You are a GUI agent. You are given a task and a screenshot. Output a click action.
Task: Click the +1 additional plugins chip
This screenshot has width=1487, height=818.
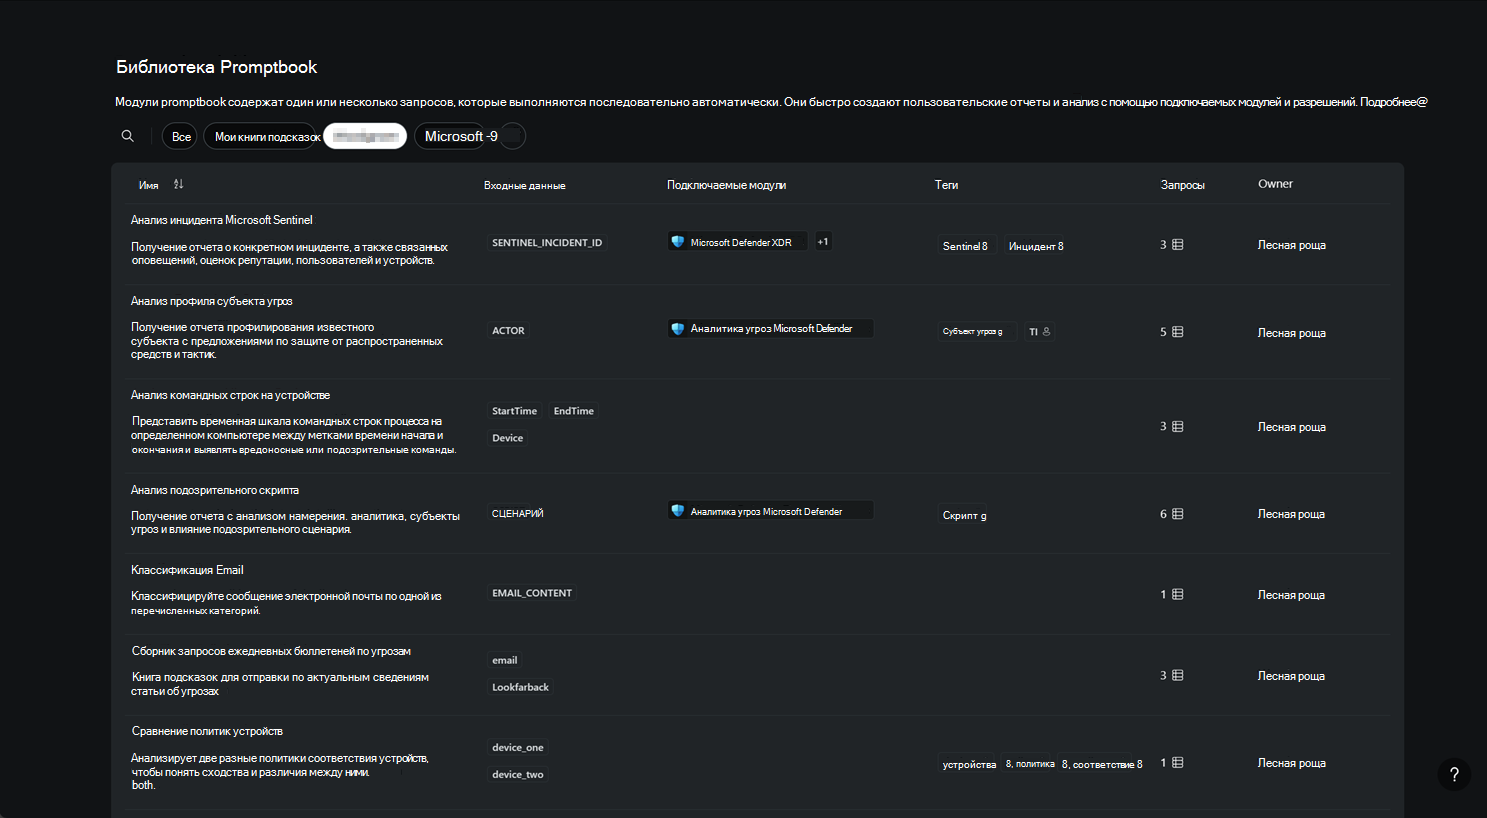point(823,242)
